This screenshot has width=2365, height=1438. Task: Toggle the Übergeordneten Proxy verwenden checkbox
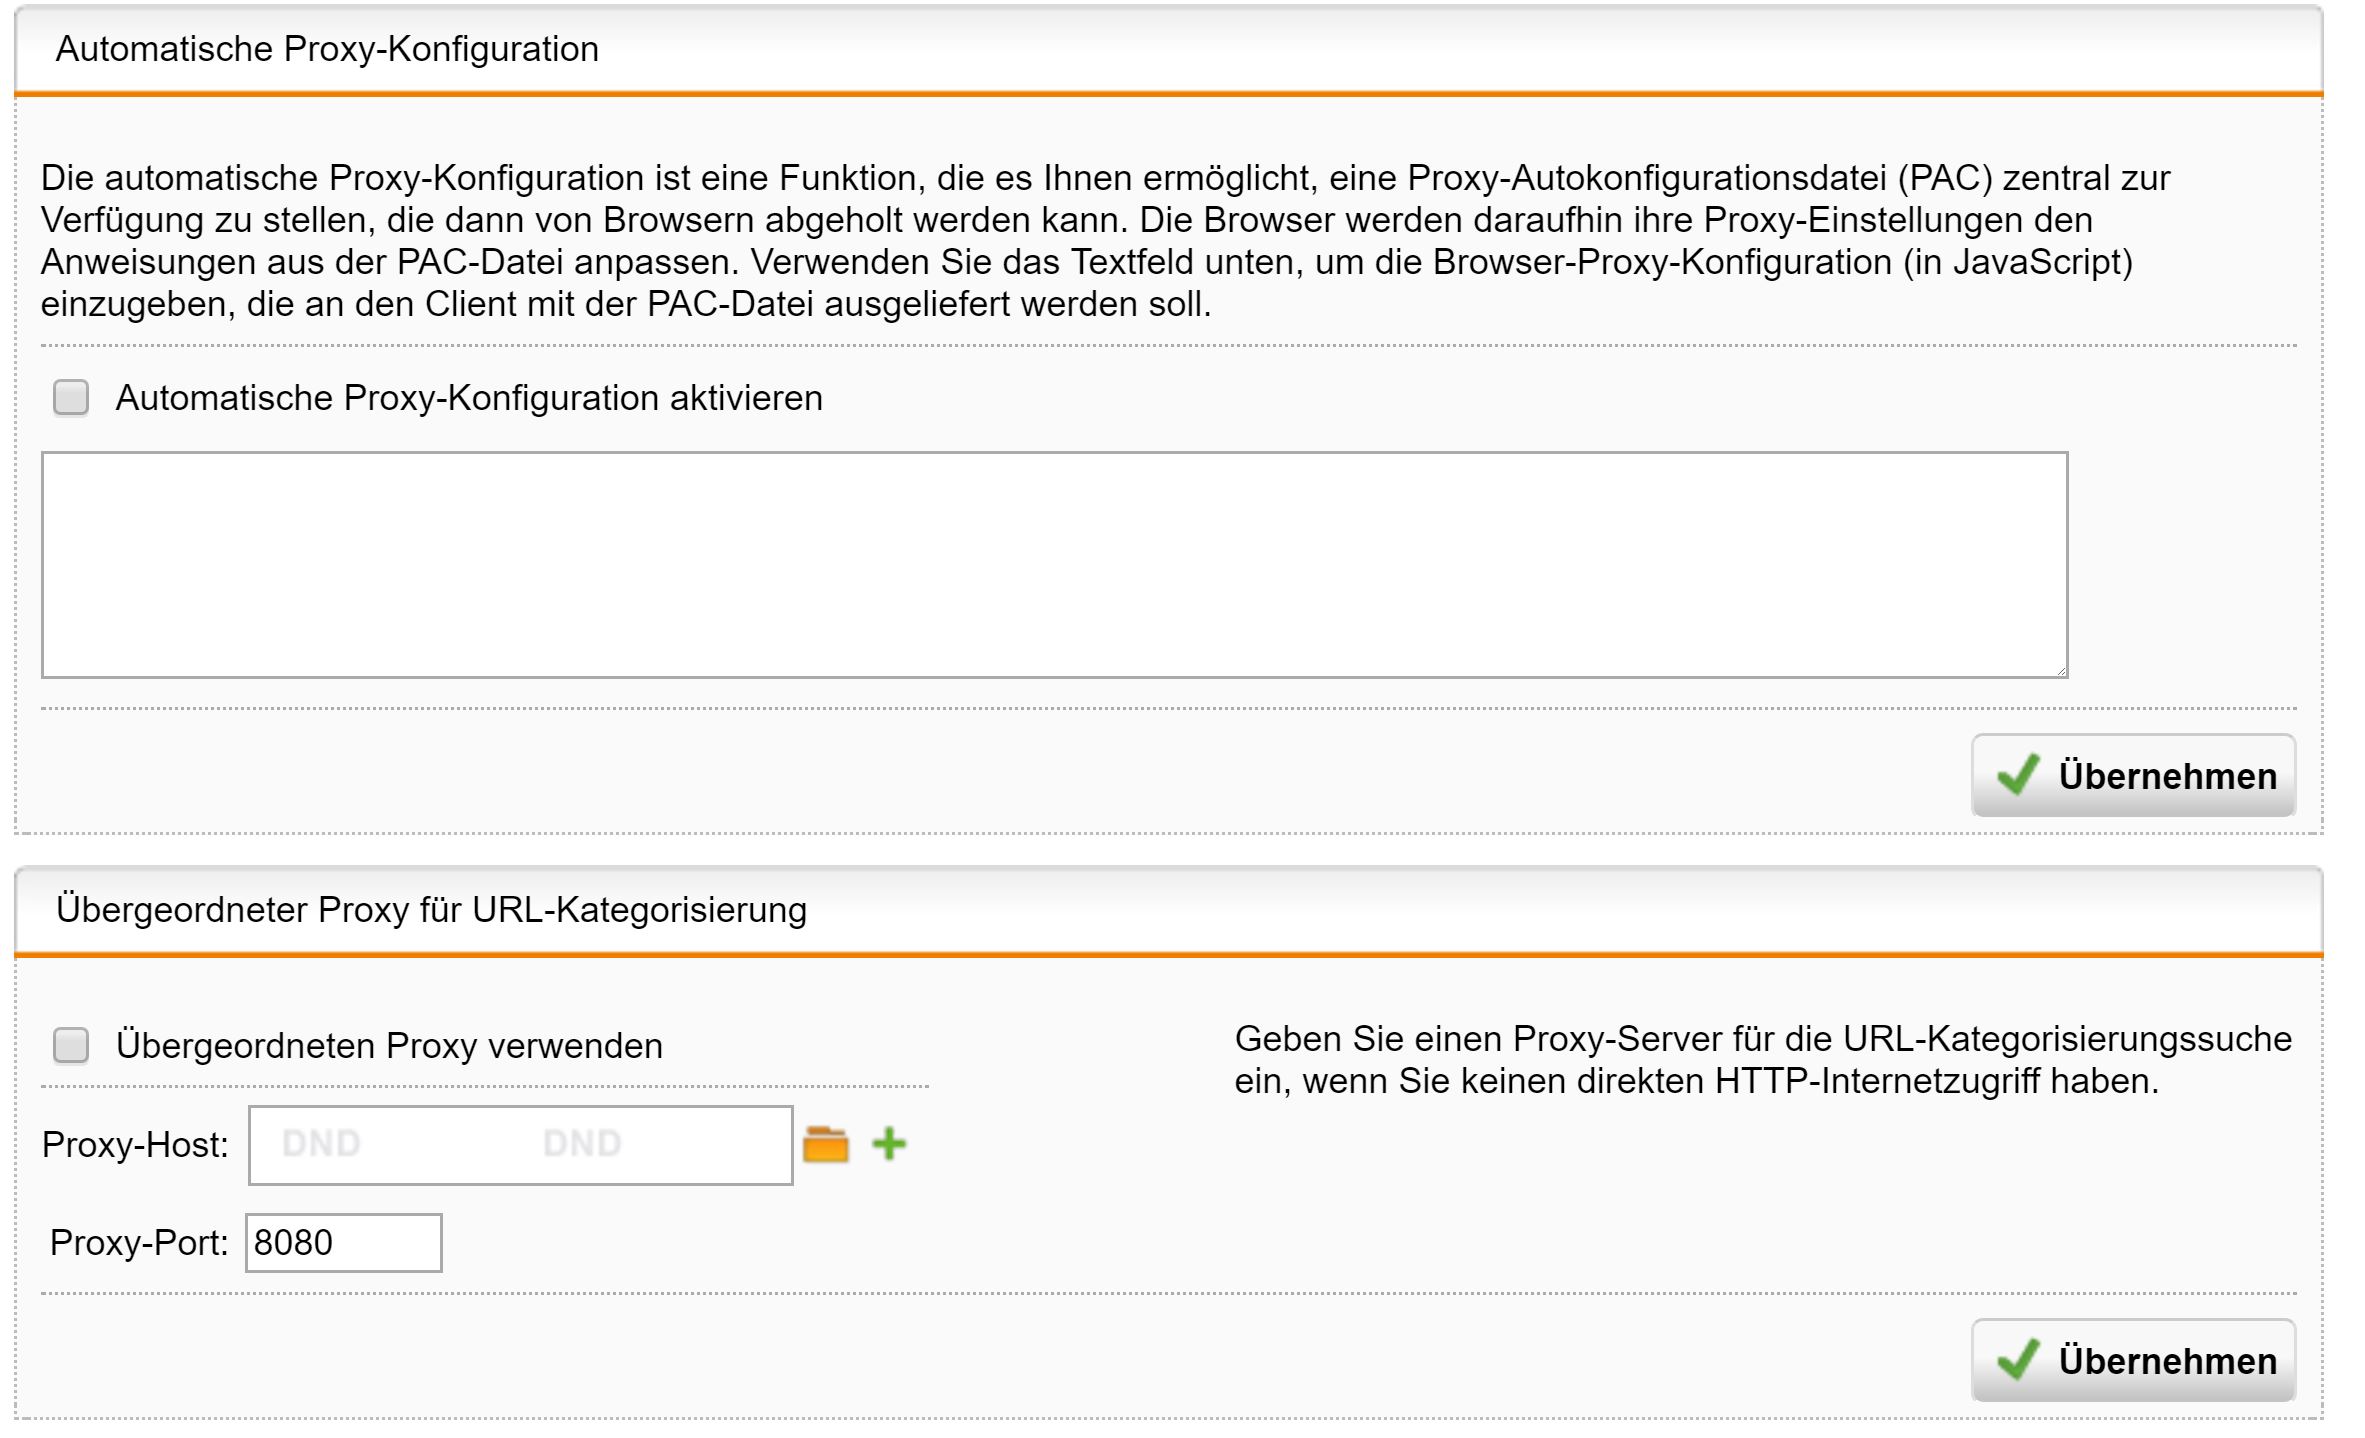[71, 1046]
